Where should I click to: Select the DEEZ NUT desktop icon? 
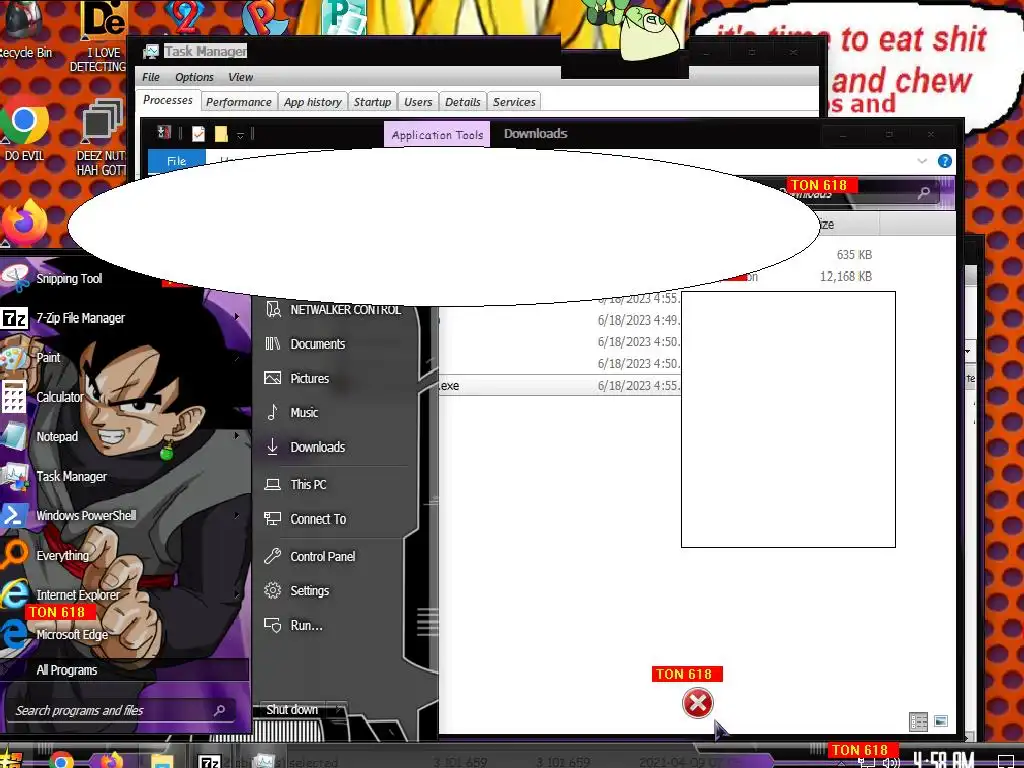[x=101, y=137]
